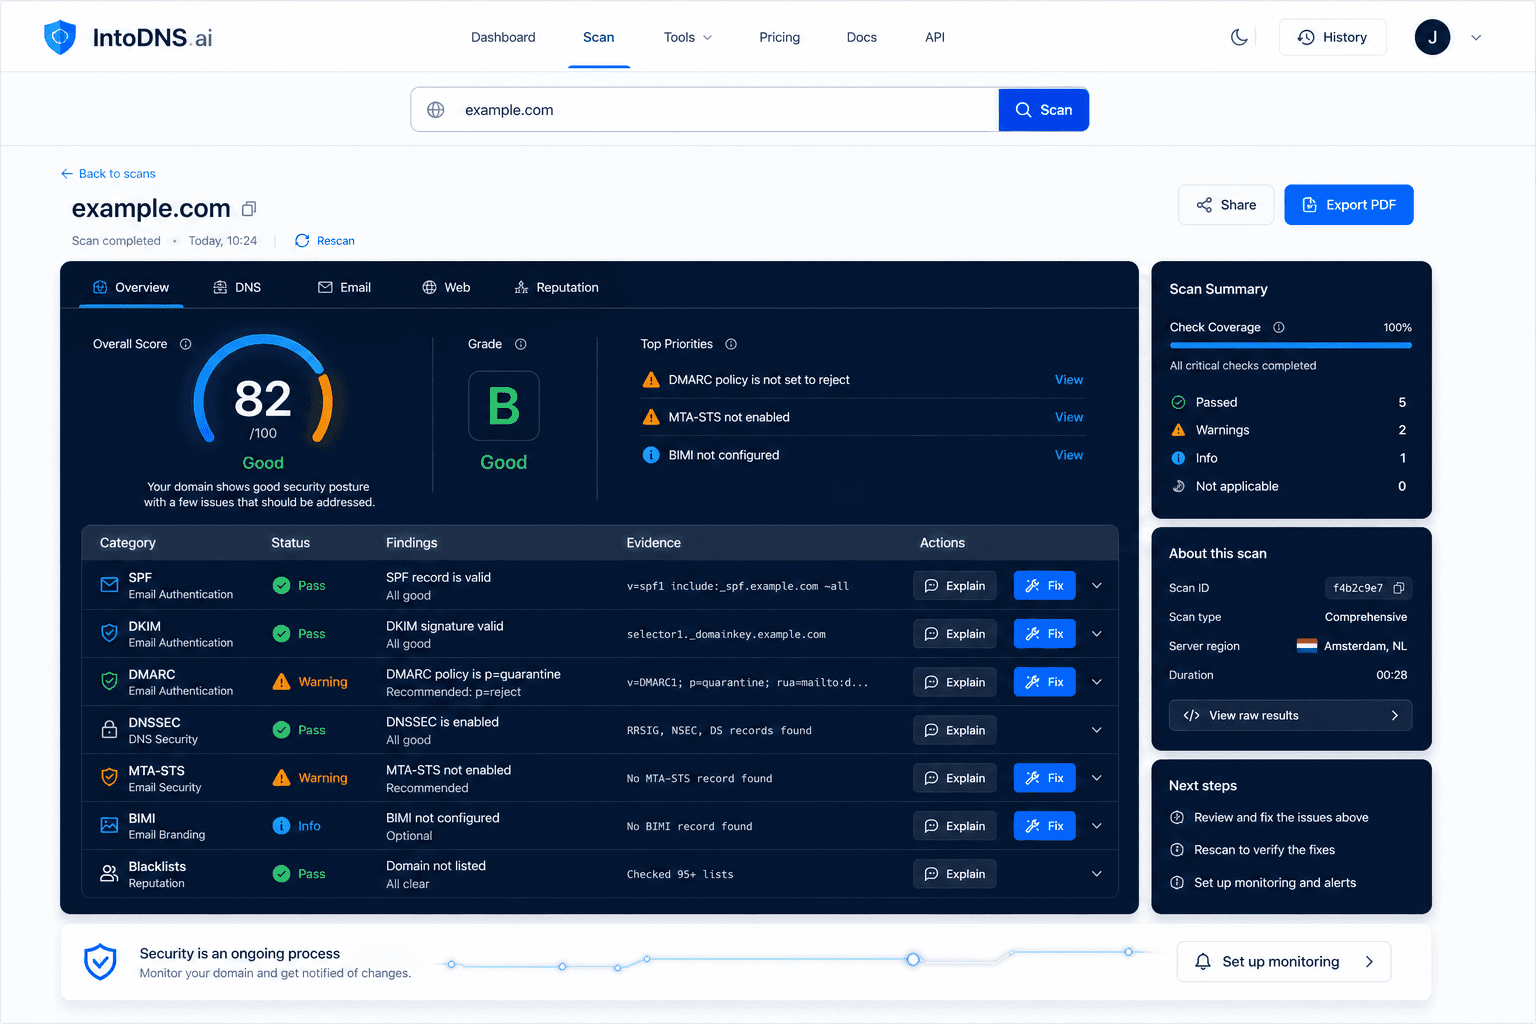This screenshot has width=1536, height=1024.
Task: Expand the SPF row details
Action: 1097,585
